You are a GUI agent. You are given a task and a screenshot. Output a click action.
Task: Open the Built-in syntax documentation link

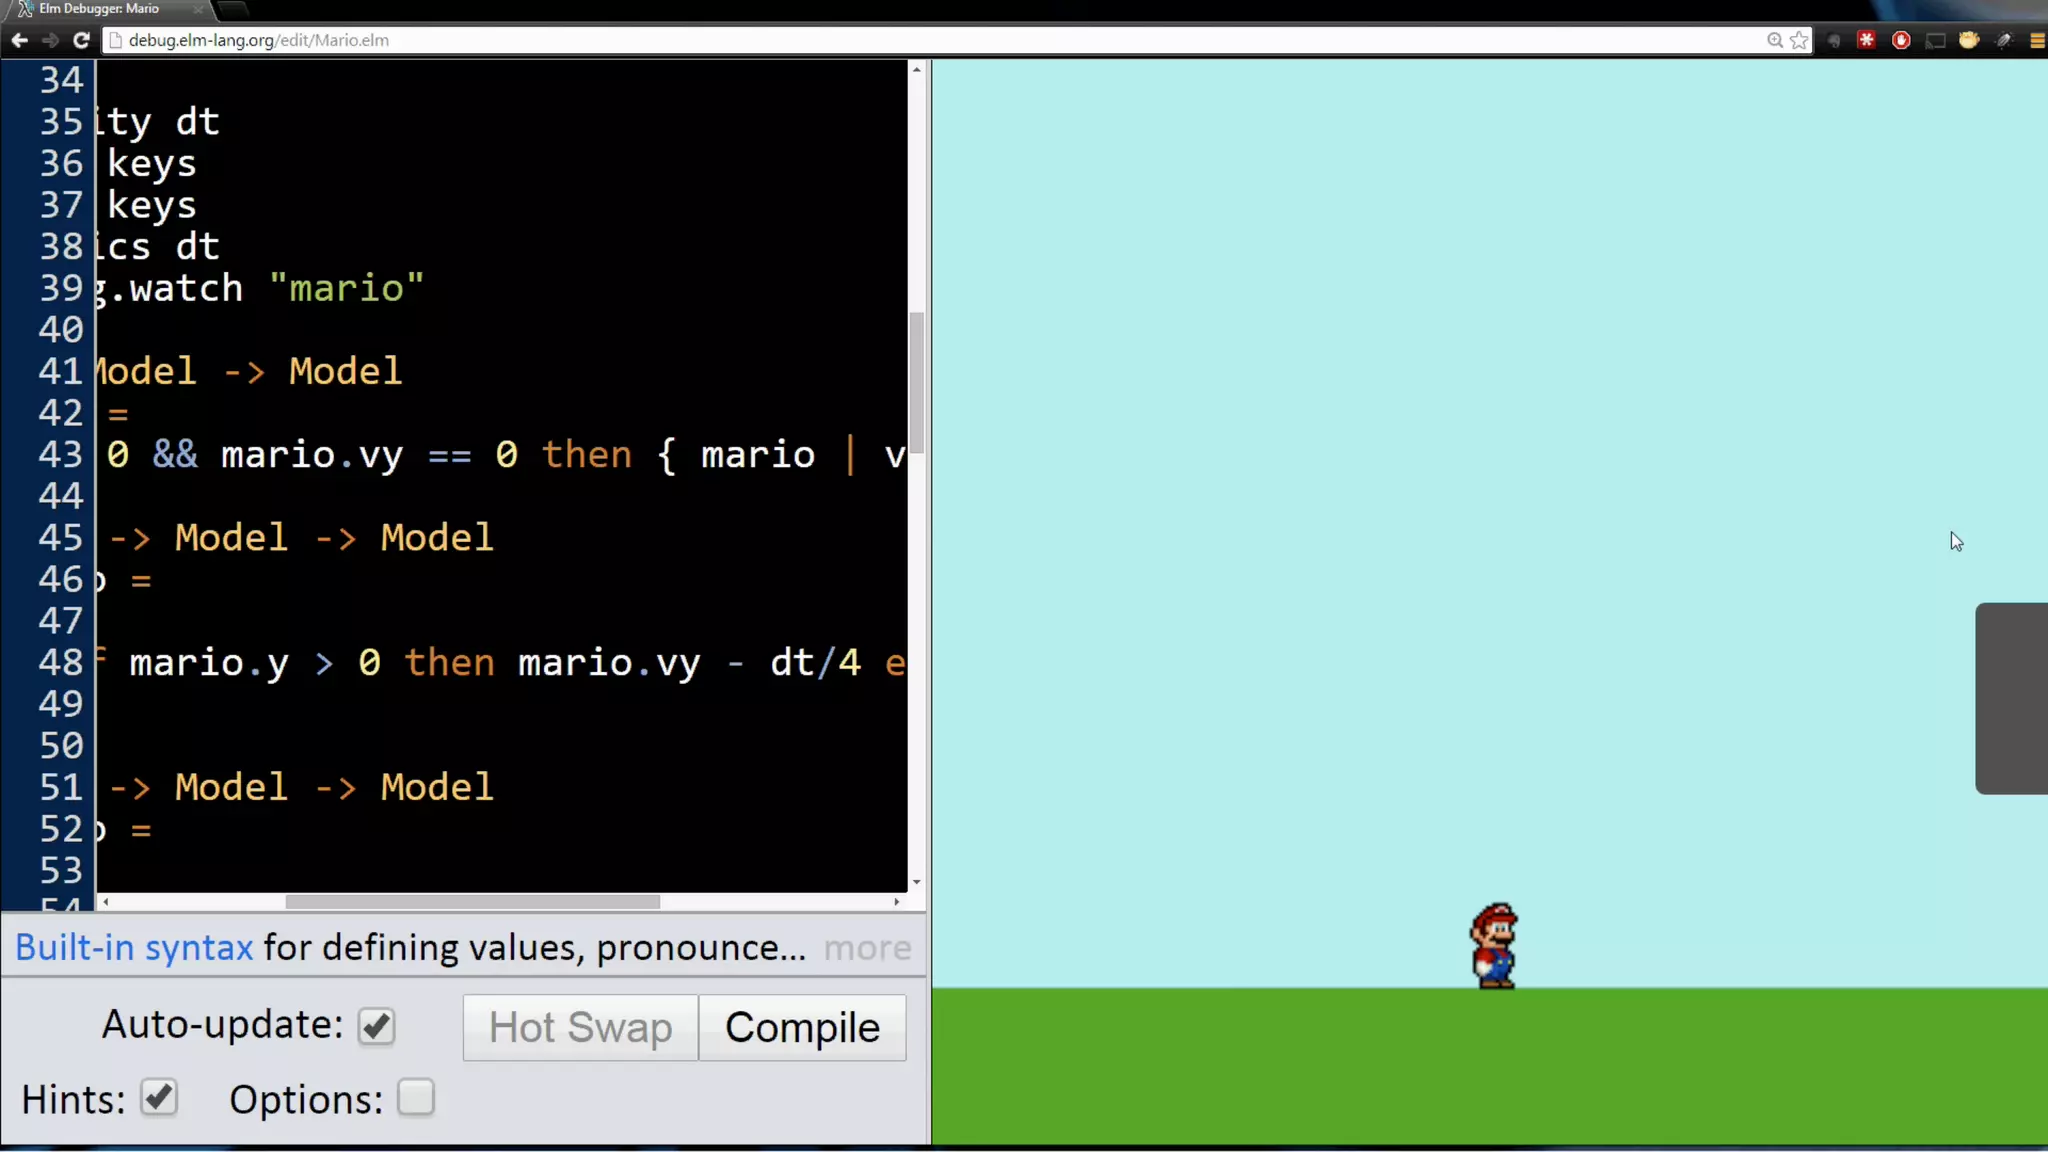[x=134, y=947]
